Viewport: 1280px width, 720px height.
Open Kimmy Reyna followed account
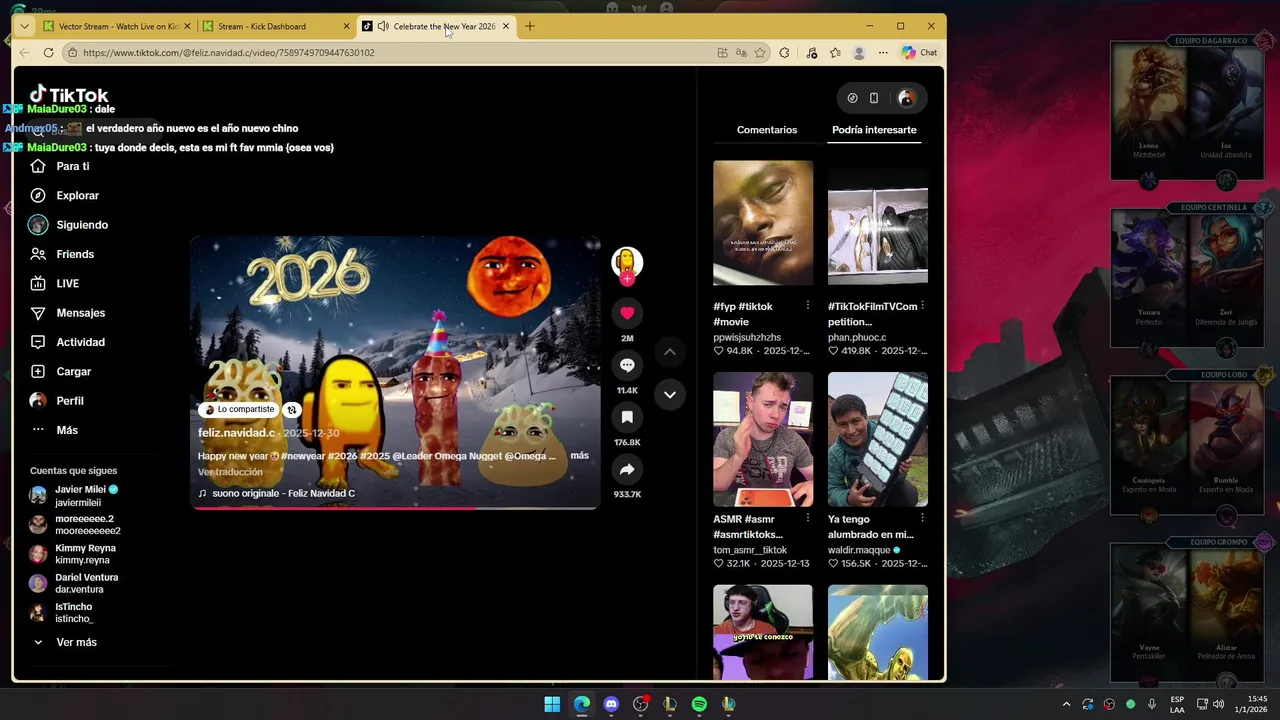pos(72,554)
